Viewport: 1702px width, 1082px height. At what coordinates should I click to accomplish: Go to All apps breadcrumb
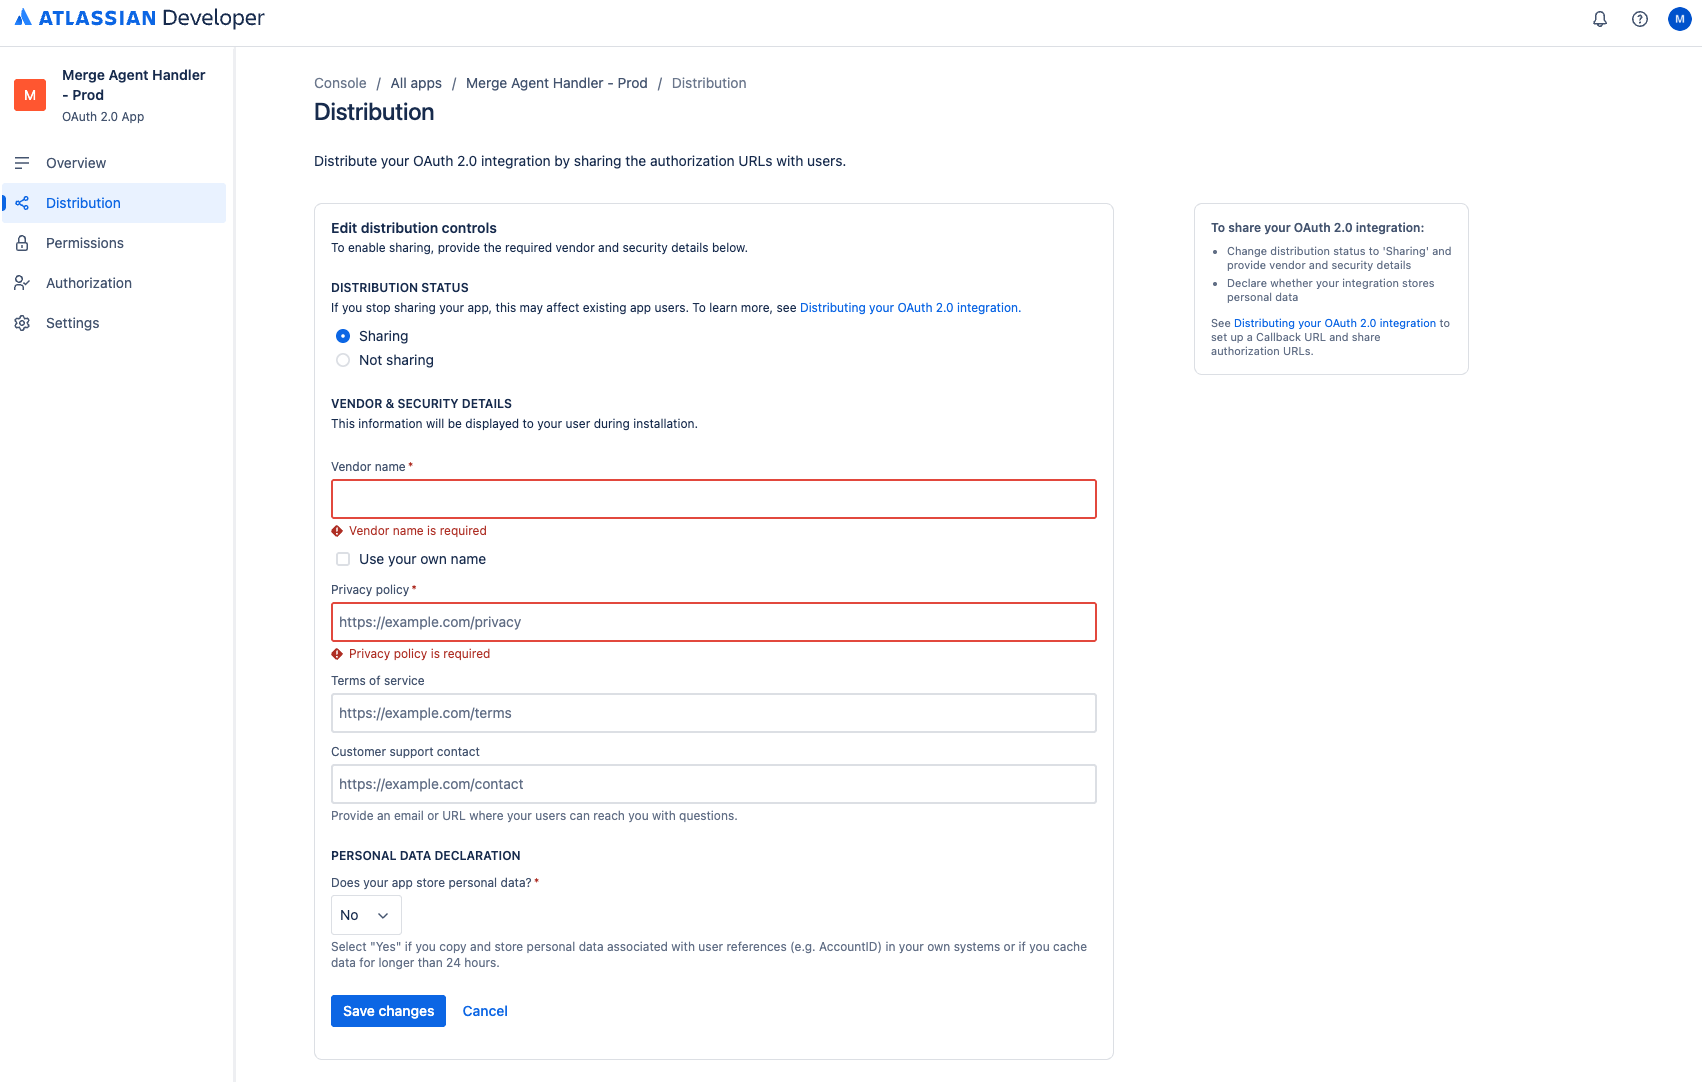[416, 83]
